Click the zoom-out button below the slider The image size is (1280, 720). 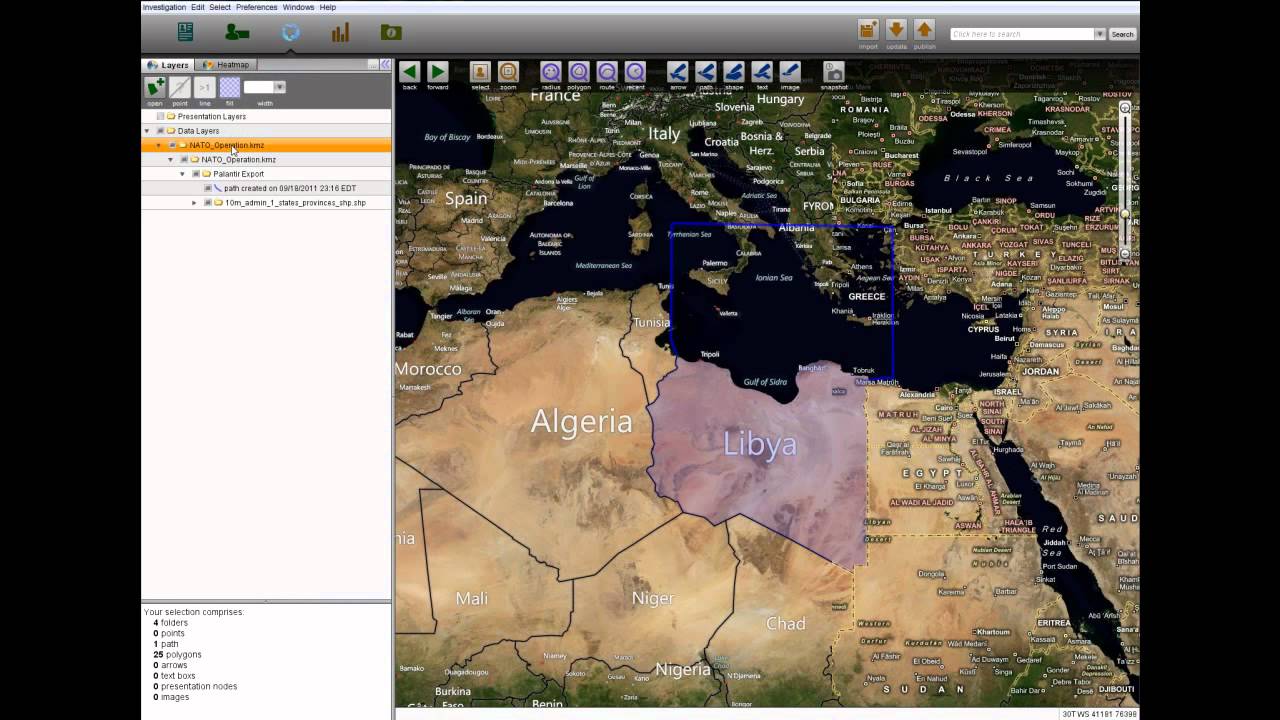[1125, 254]
